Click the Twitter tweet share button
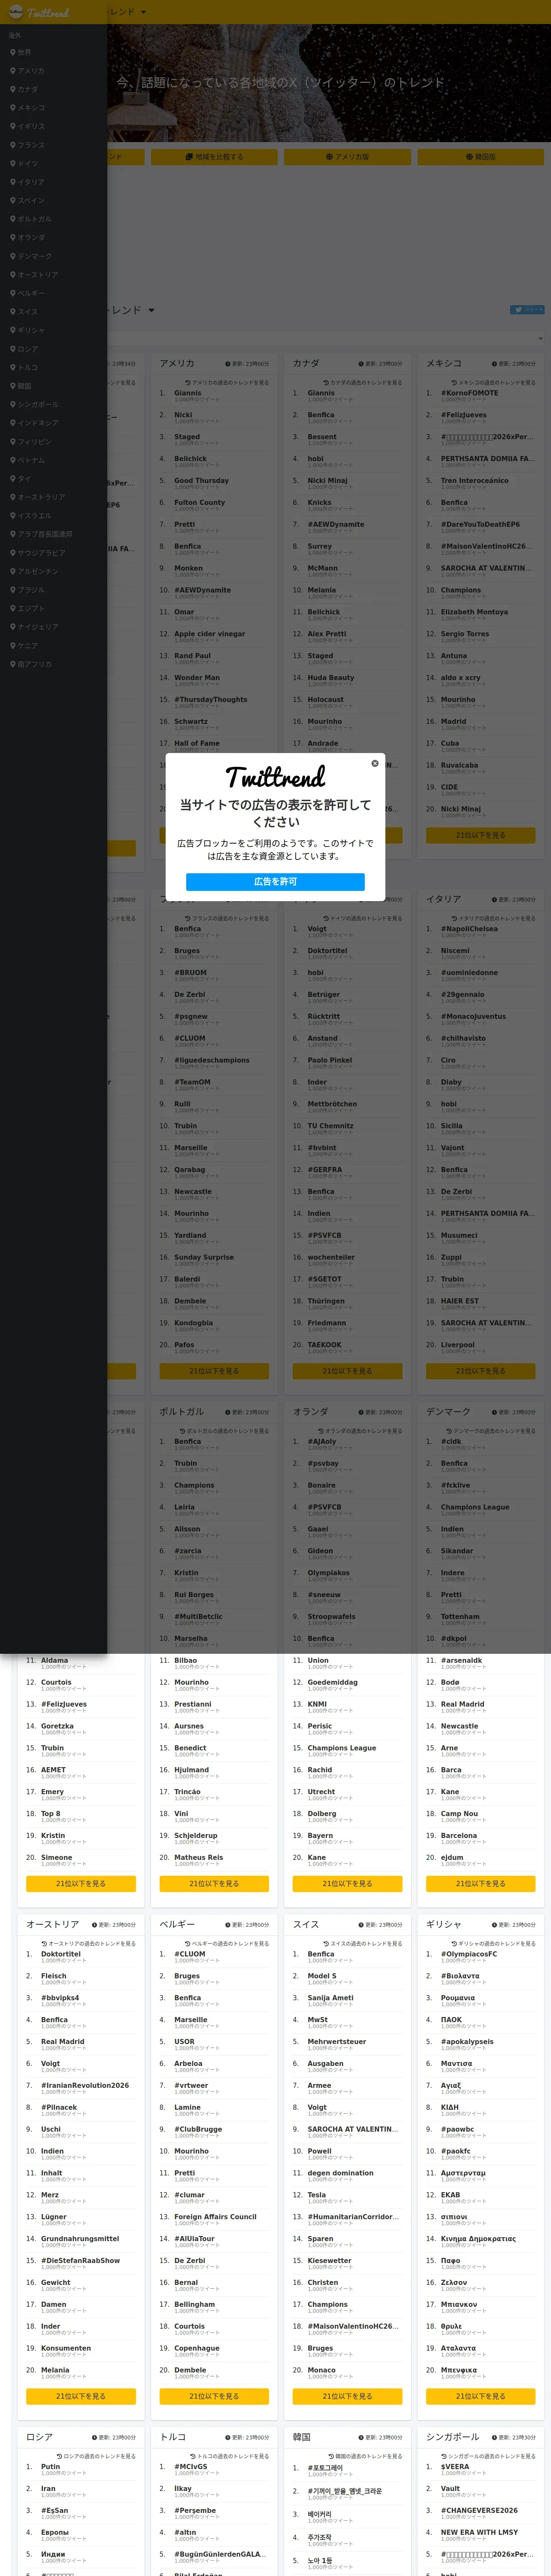This screenshot has width=551, height=2576. [527, 310]
